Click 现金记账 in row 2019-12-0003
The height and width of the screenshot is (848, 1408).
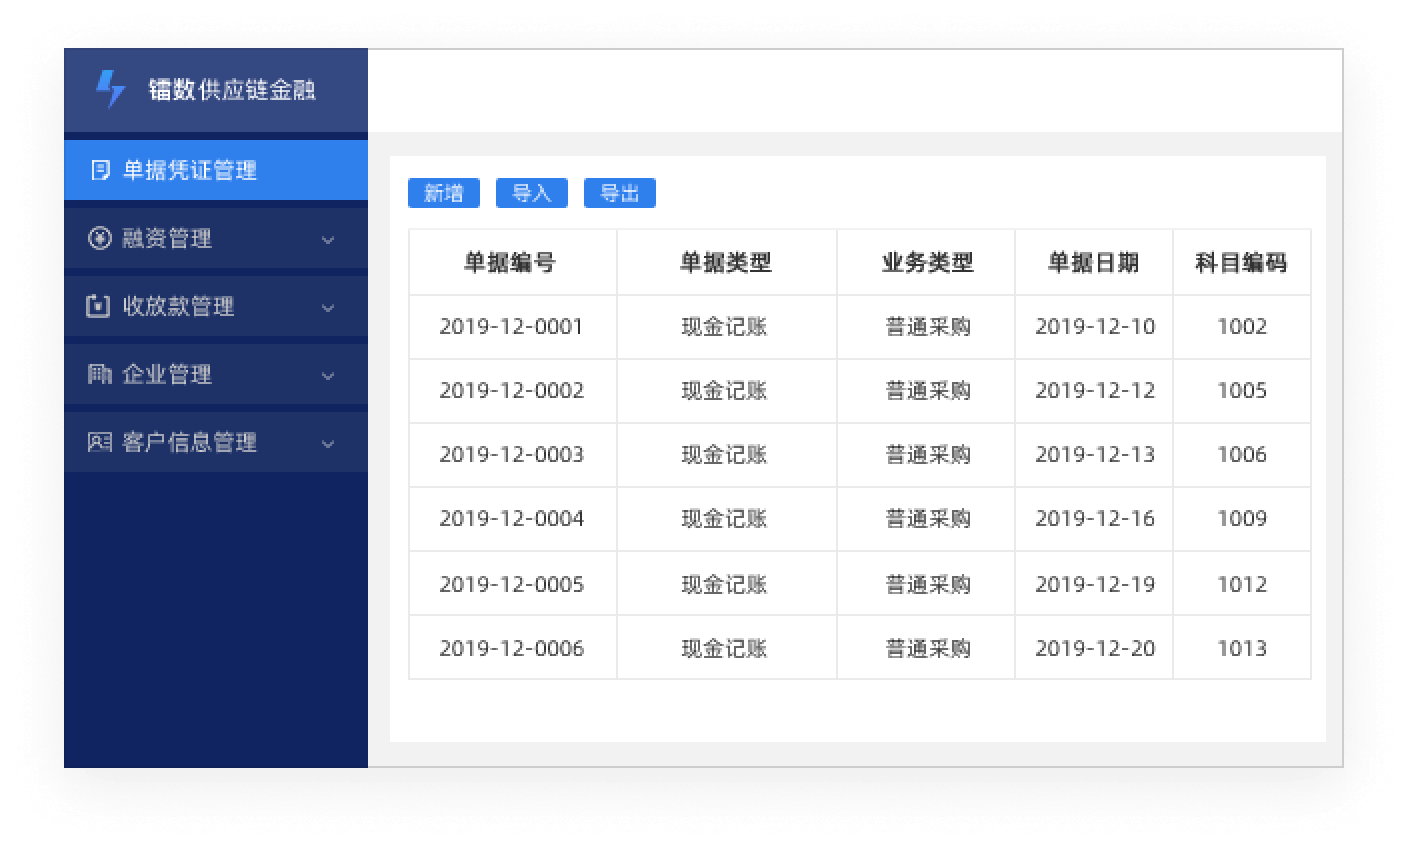click(x=725, y=455)
